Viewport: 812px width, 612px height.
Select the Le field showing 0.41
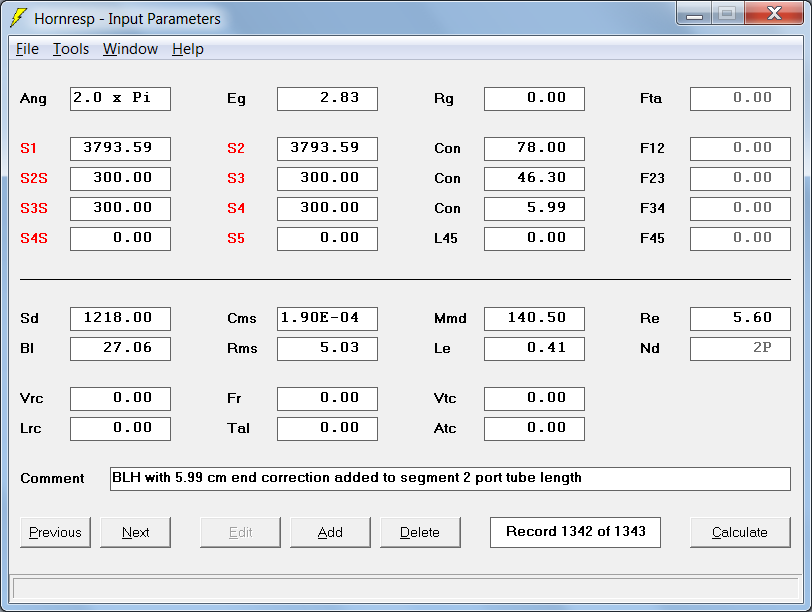[x=534, y=349]
